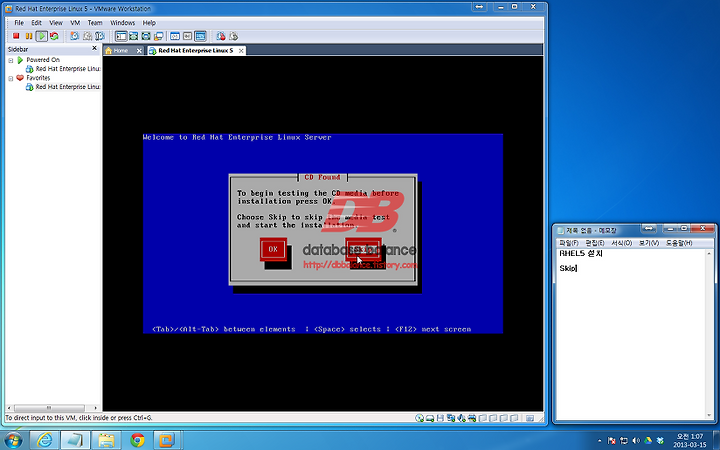Open Google Chrome from the taskbar
This screenshot has height=450, width=720.
coord(137,440)
